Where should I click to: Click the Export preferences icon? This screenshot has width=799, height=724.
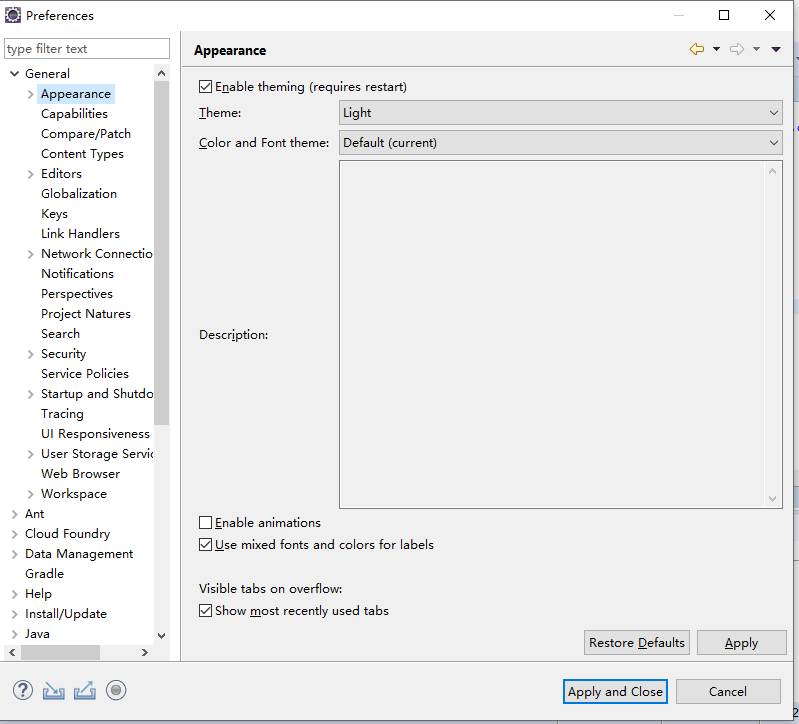click(x=85, y=691)
